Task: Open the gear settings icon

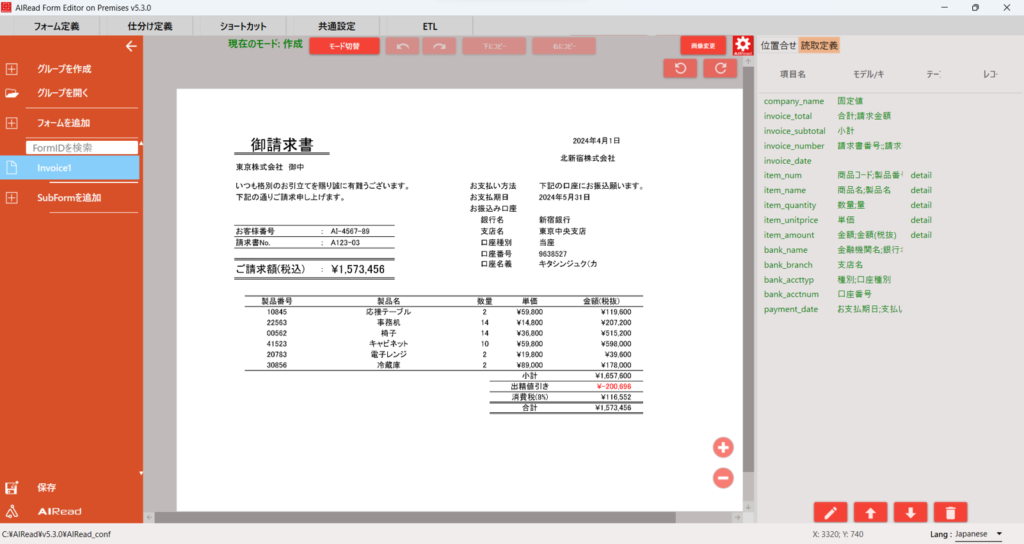Action: pos(742,46)
